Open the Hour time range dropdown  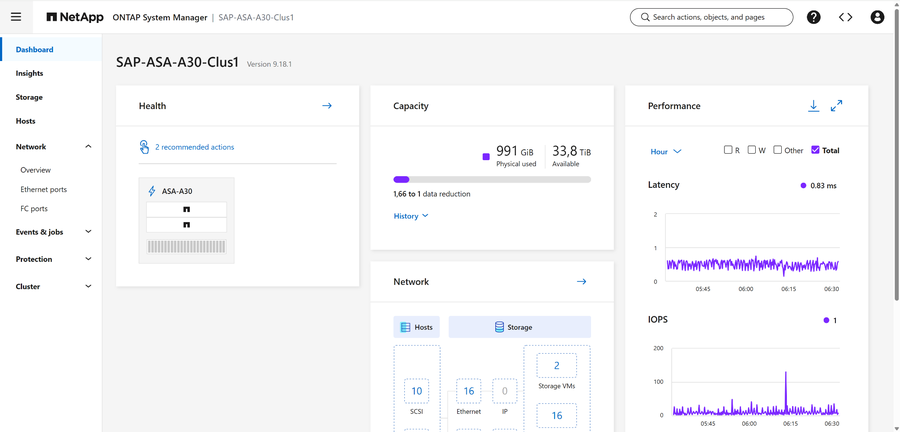click(665, 151)
